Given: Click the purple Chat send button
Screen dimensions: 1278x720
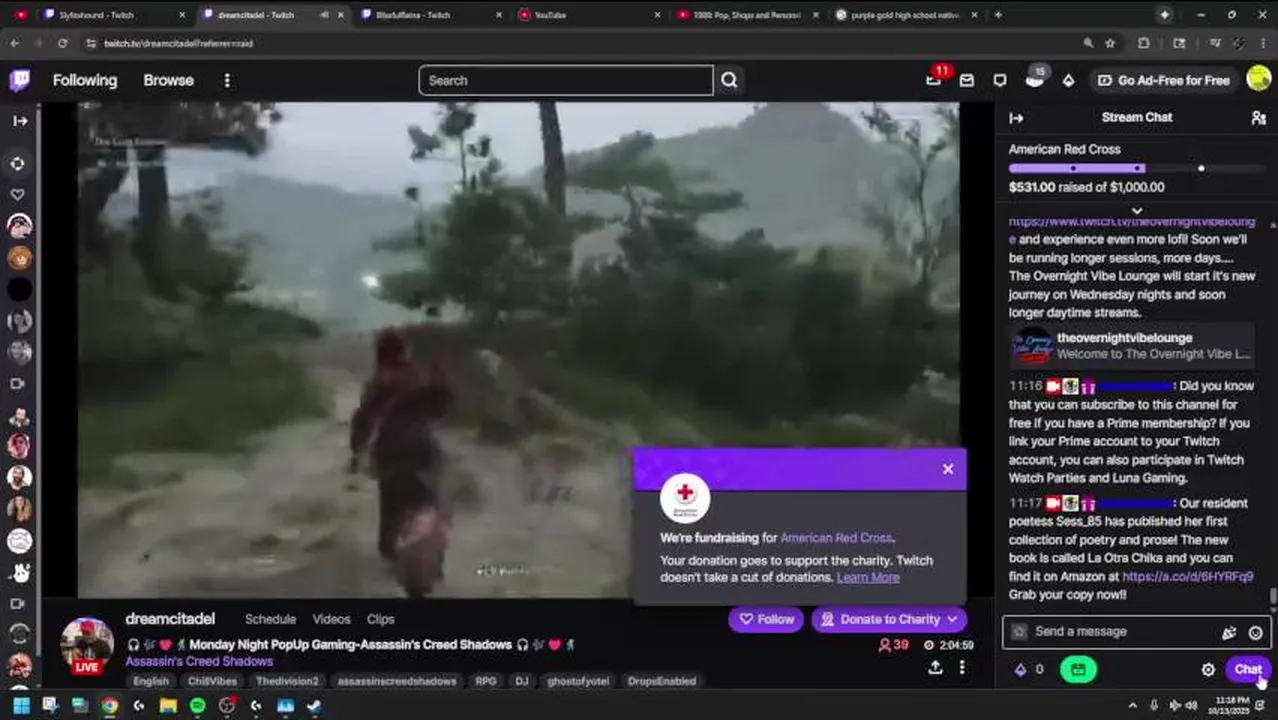Looking at the screenshot, I should tap(1248, 670).
